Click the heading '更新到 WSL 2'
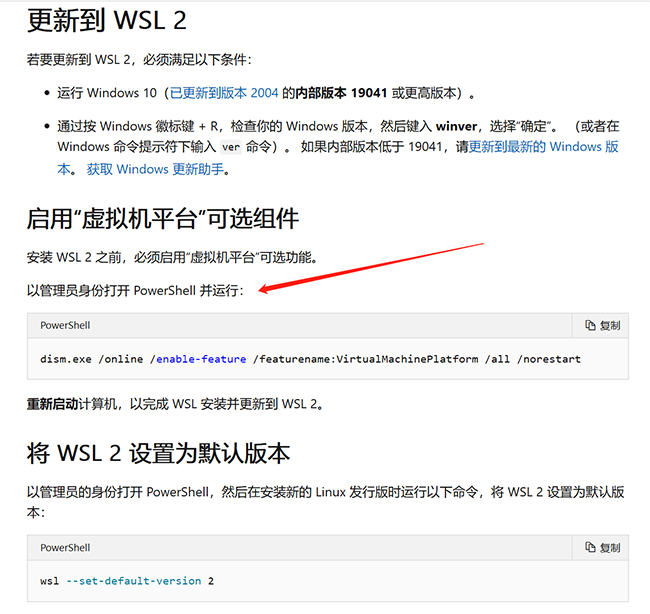The height and width of the screenshot is (614, 650). (x=107, y=20)
